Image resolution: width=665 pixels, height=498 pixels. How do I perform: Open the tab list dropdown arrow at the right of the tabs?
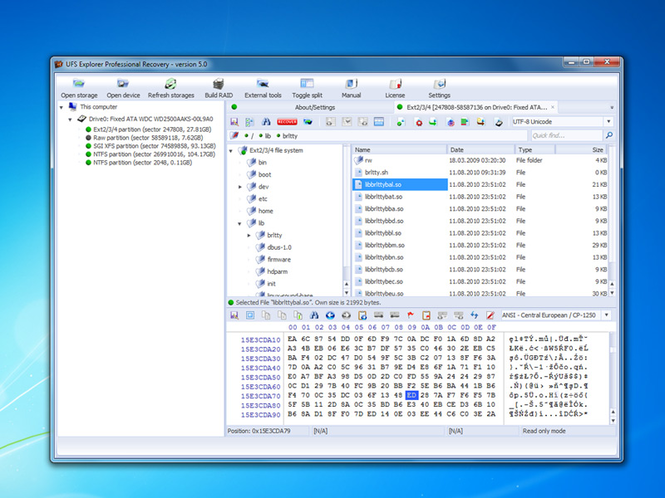[x=612, y=108]
